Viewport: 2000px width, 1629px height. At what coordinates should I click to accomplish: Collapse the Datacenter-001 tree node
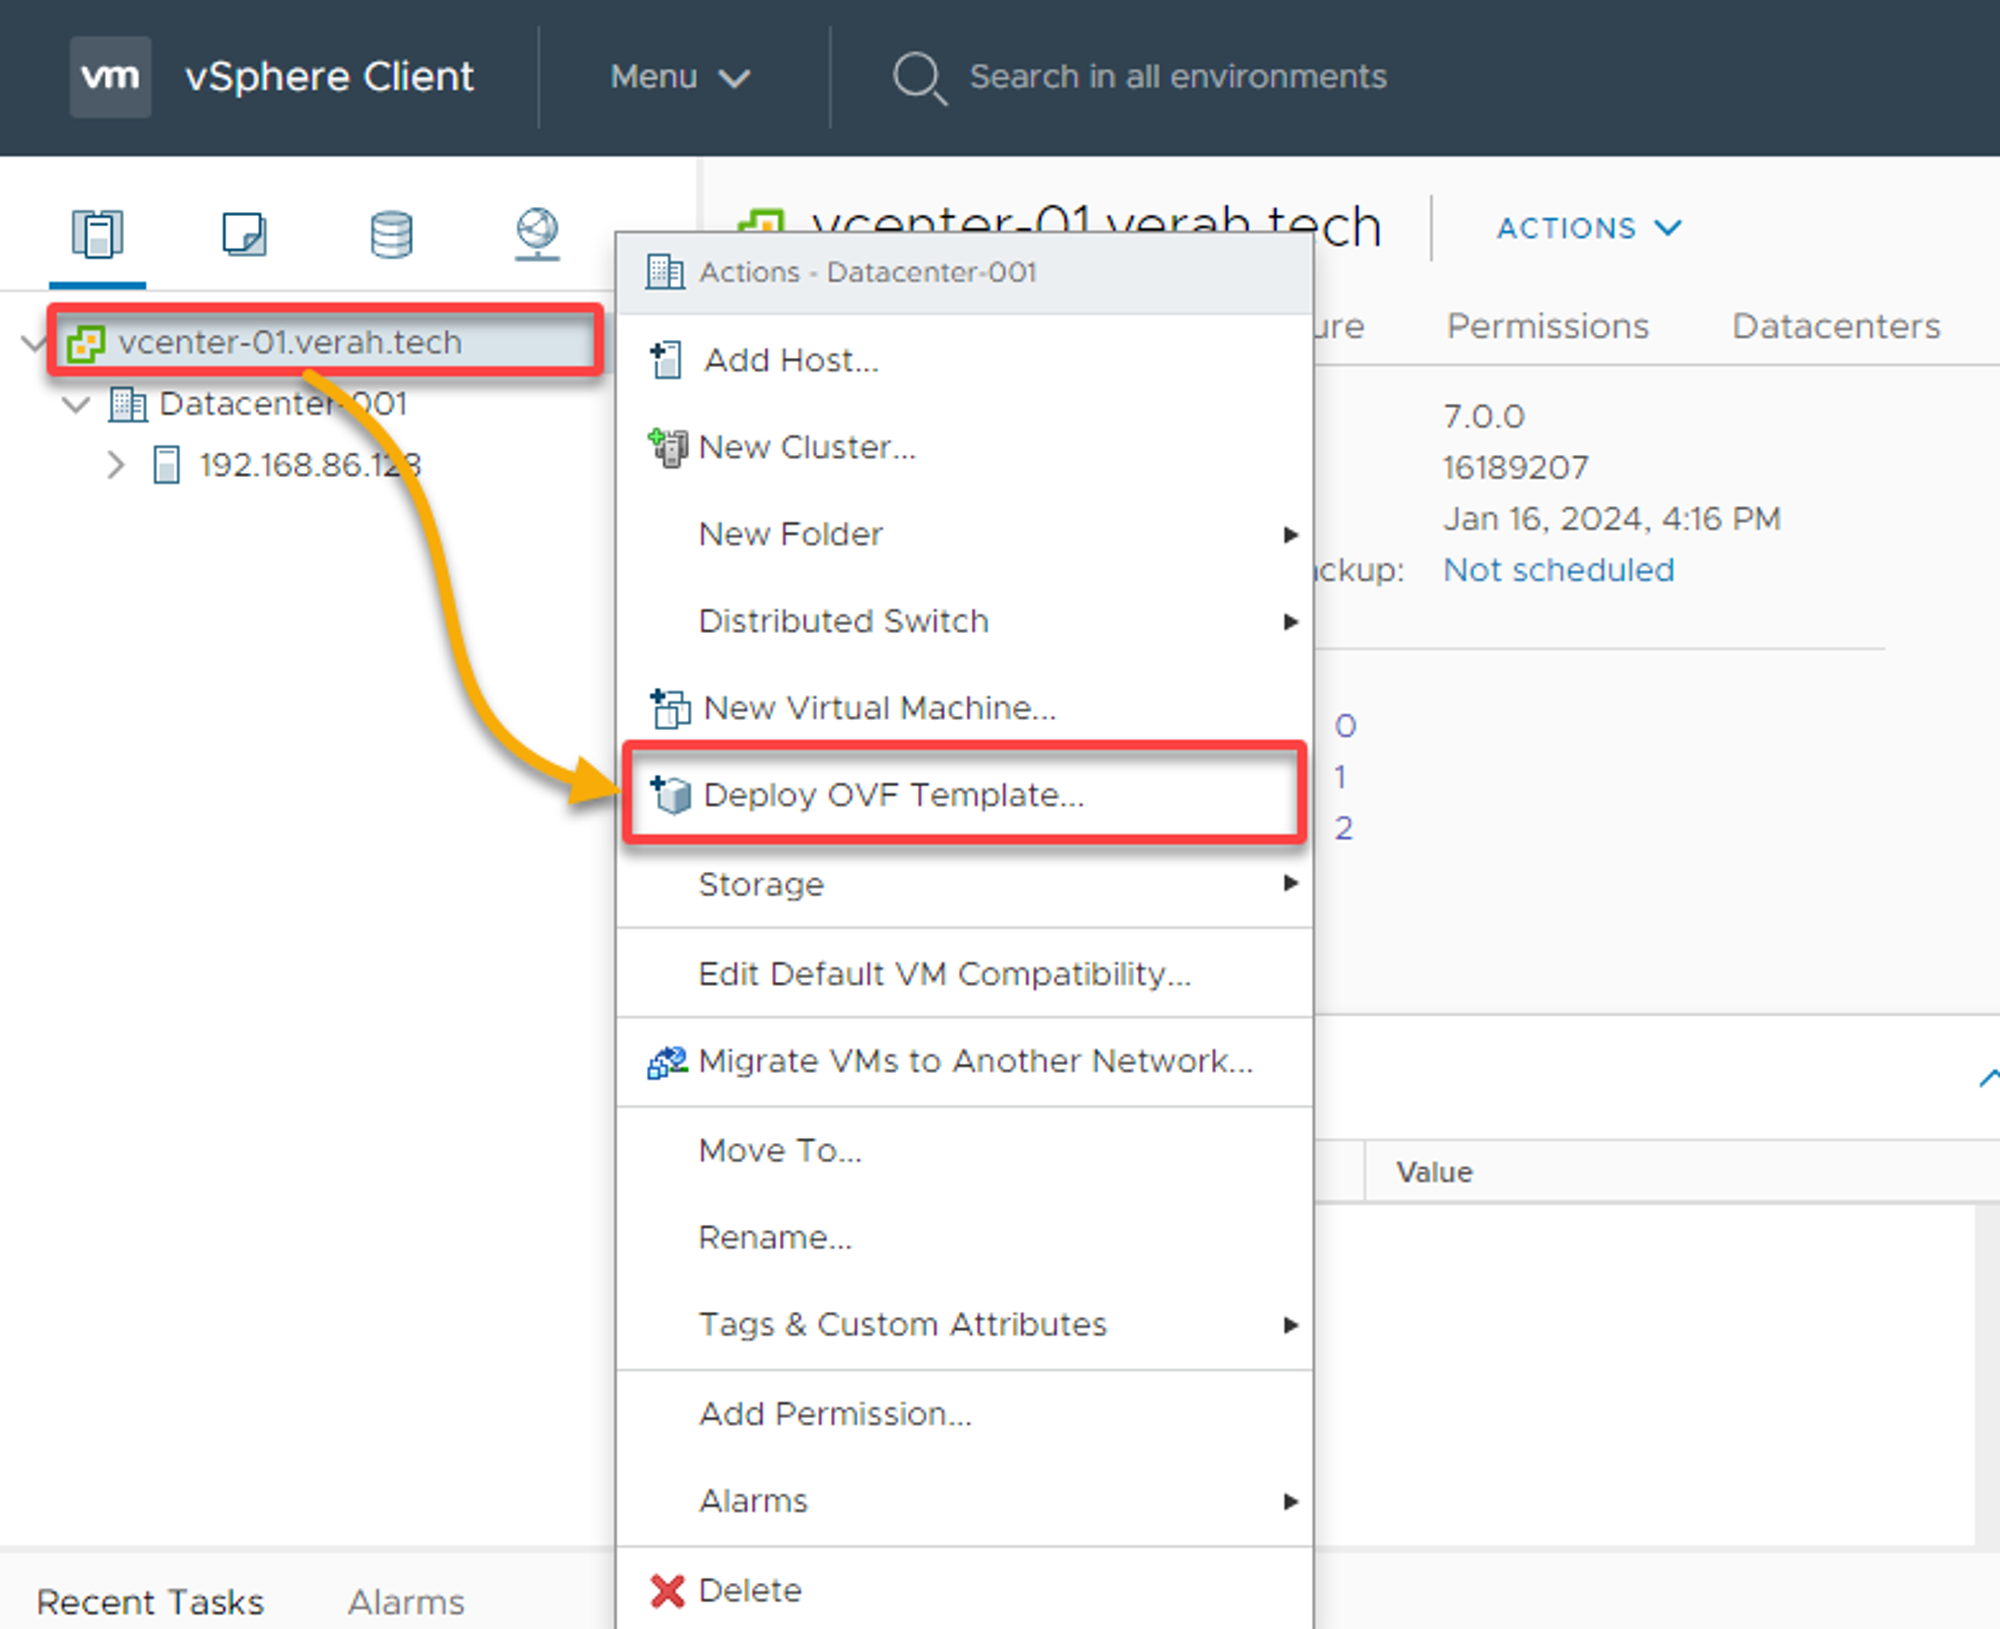tap(76, 404)
